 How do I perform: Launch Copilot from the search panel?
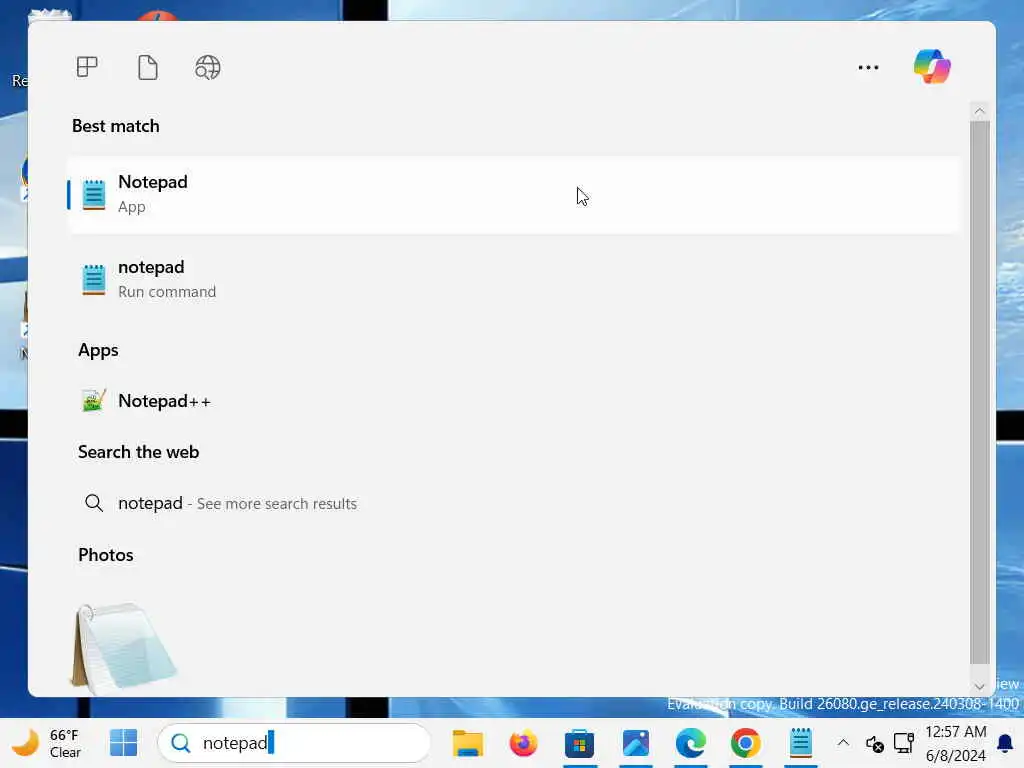point(932,67)
